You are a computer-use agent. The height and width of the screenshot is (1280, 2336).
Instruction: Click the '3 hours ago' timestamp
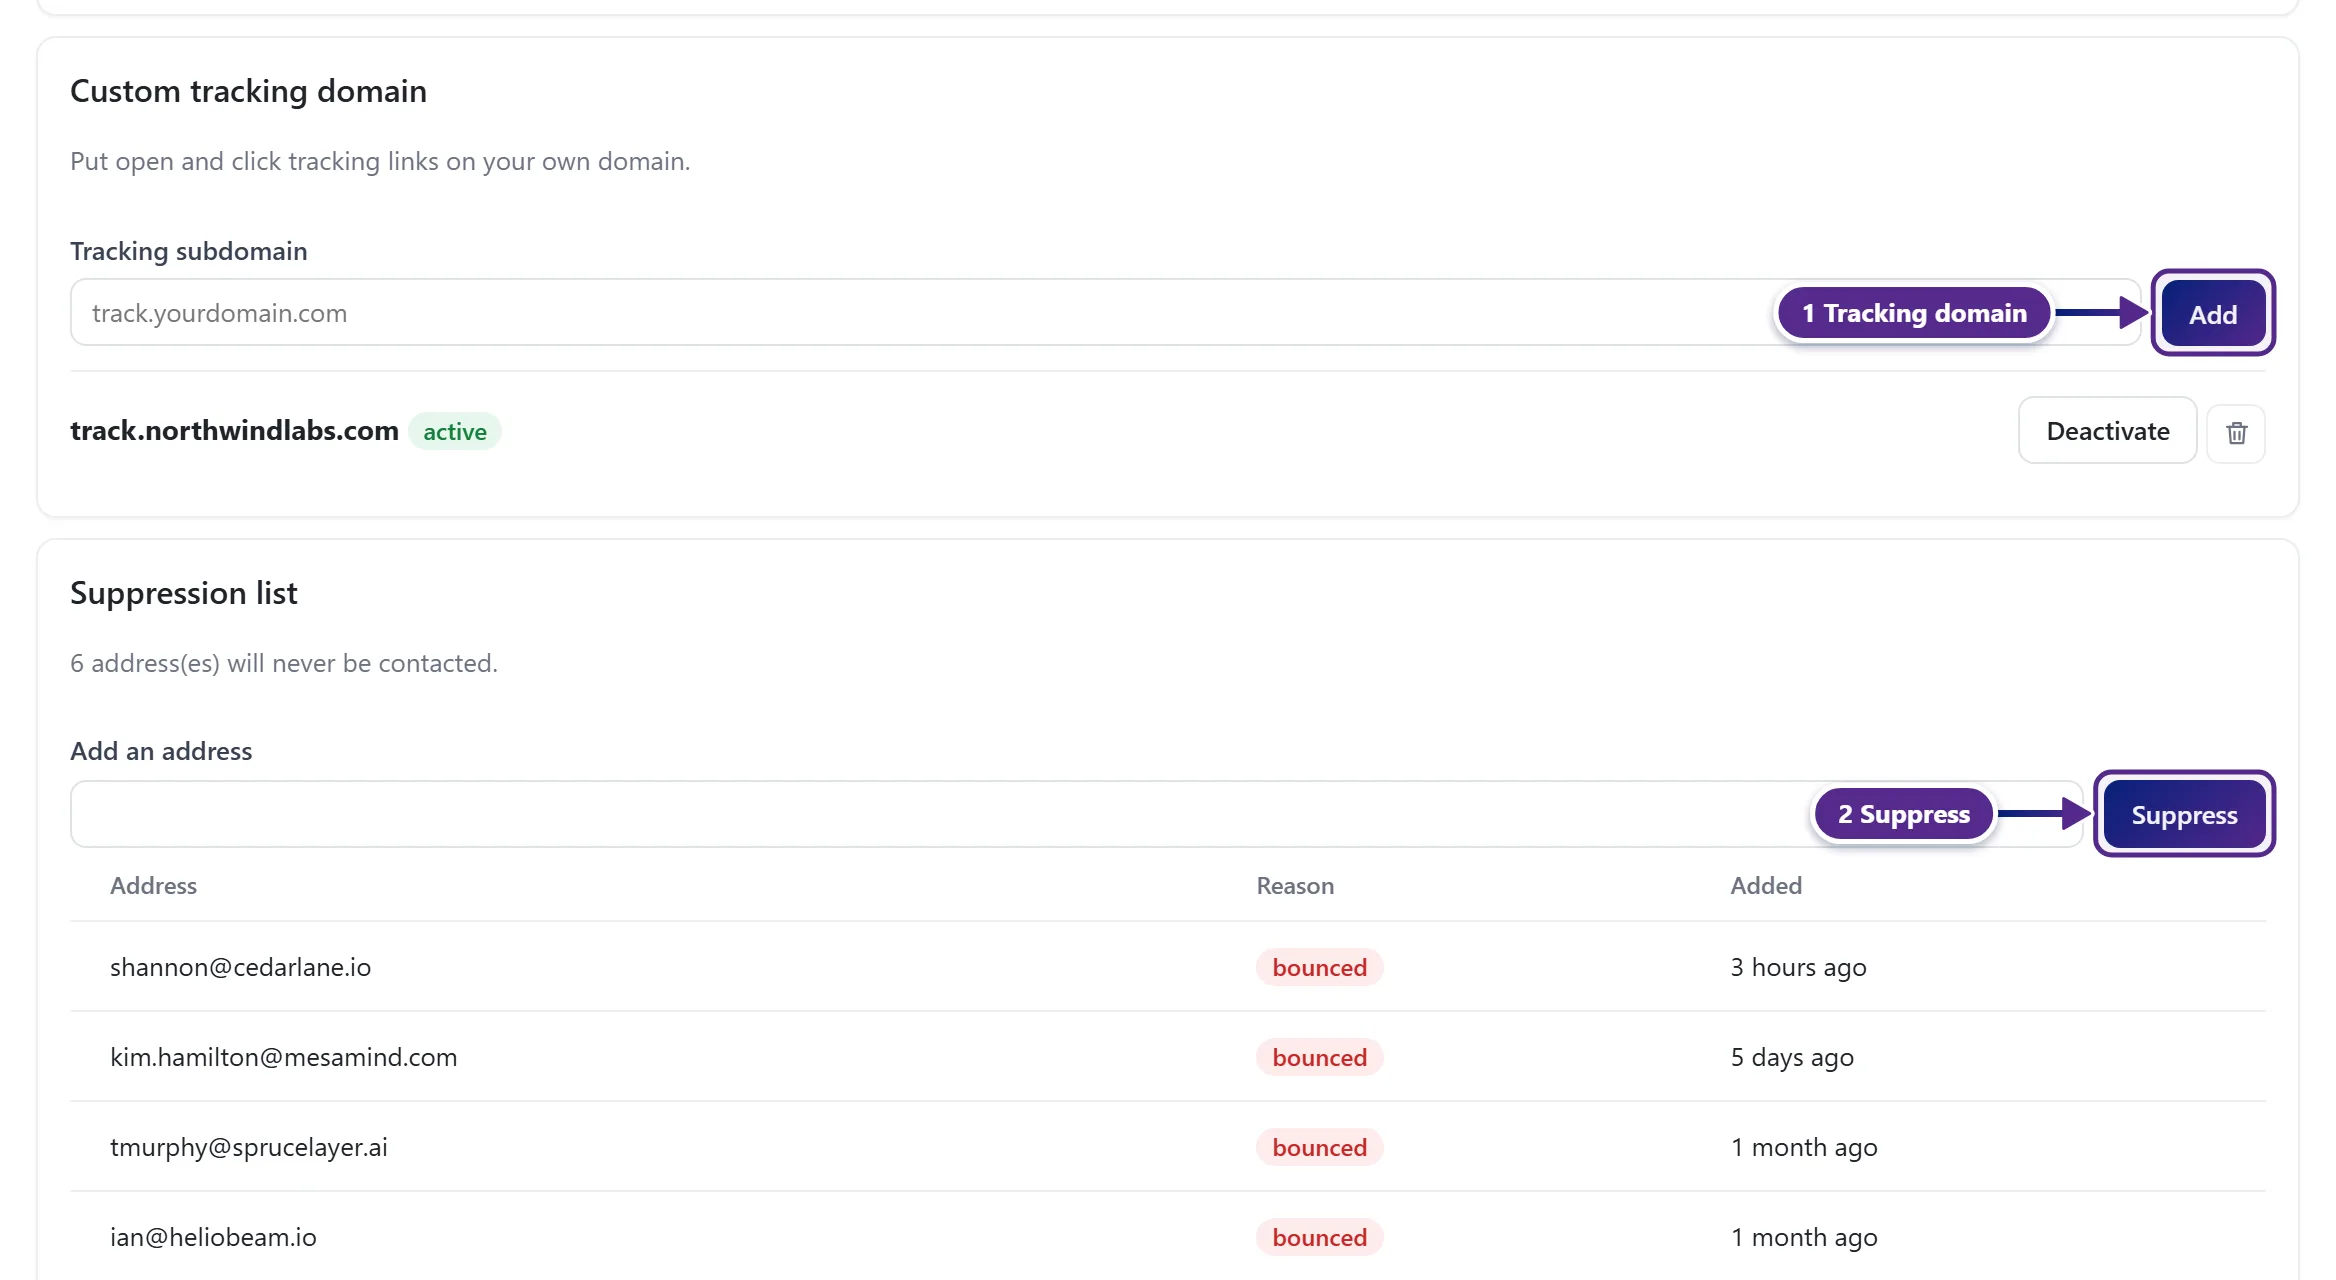(x=1798, y=968)
